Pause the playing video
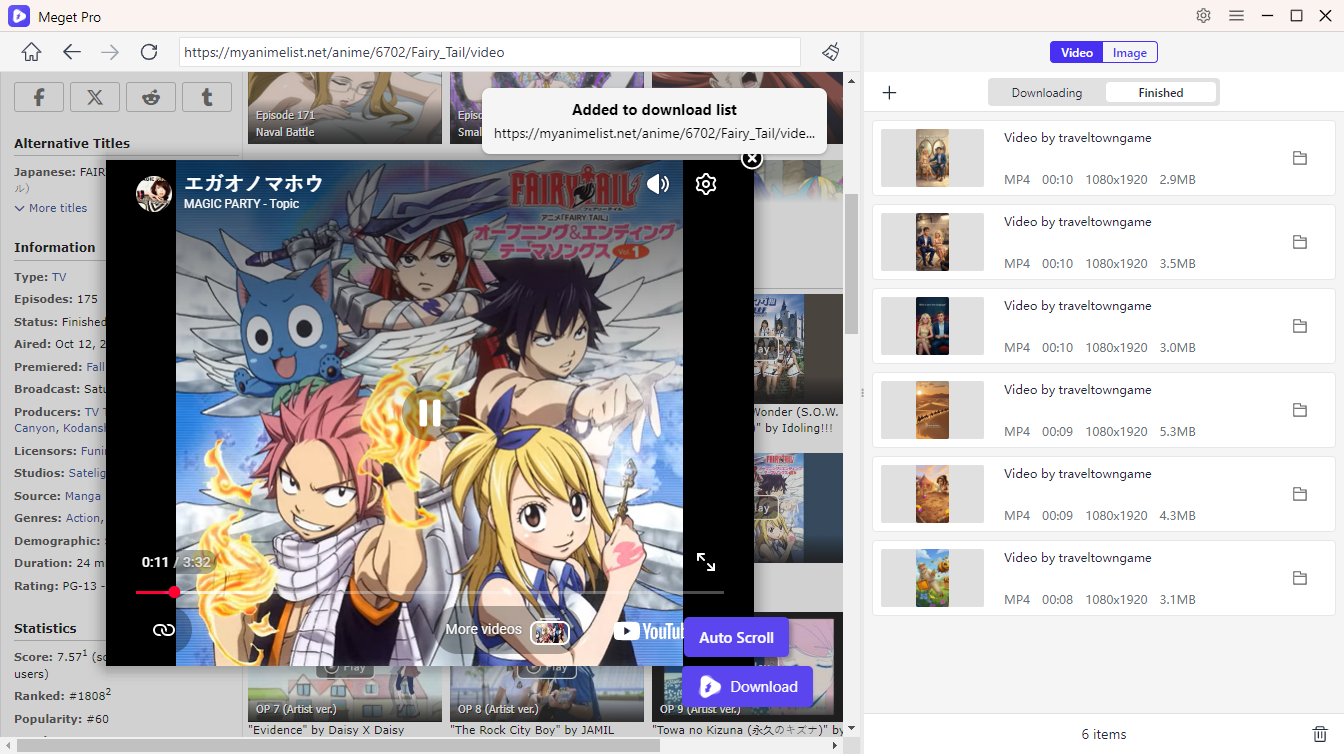This screenshot has width=1344, height=754. [x=428, y=413]
